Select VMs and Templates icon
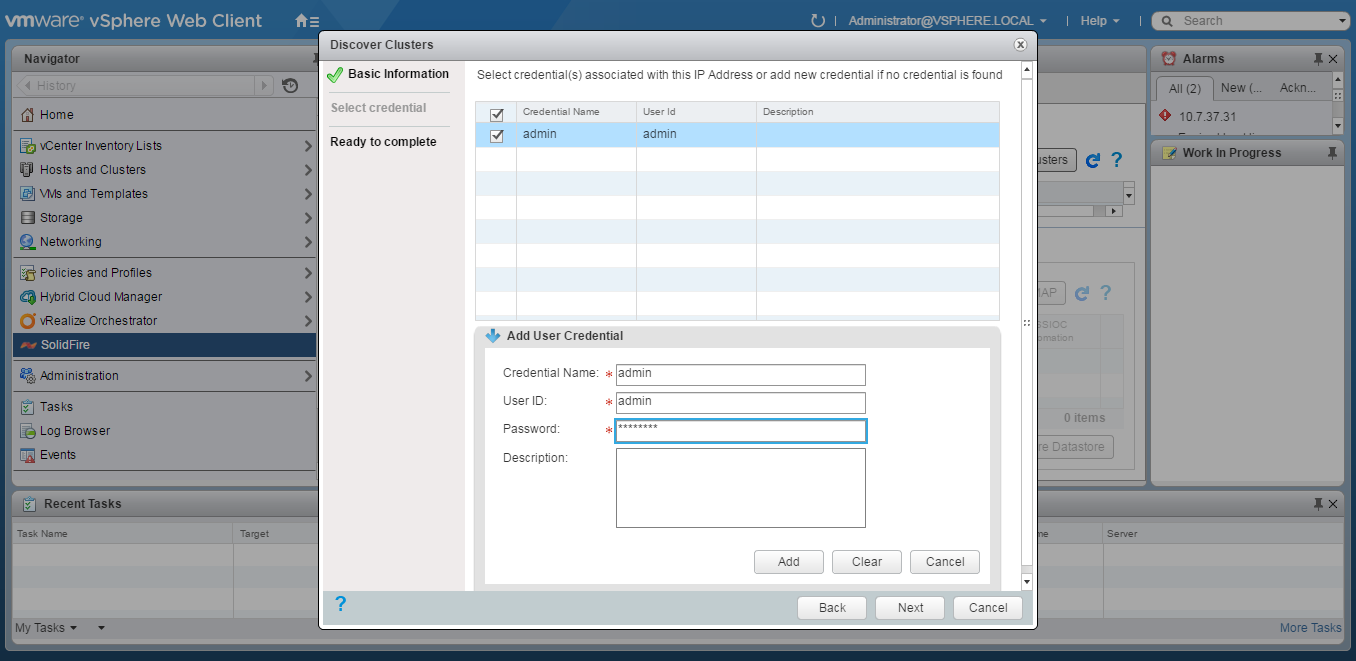 [x=28, y=194]
